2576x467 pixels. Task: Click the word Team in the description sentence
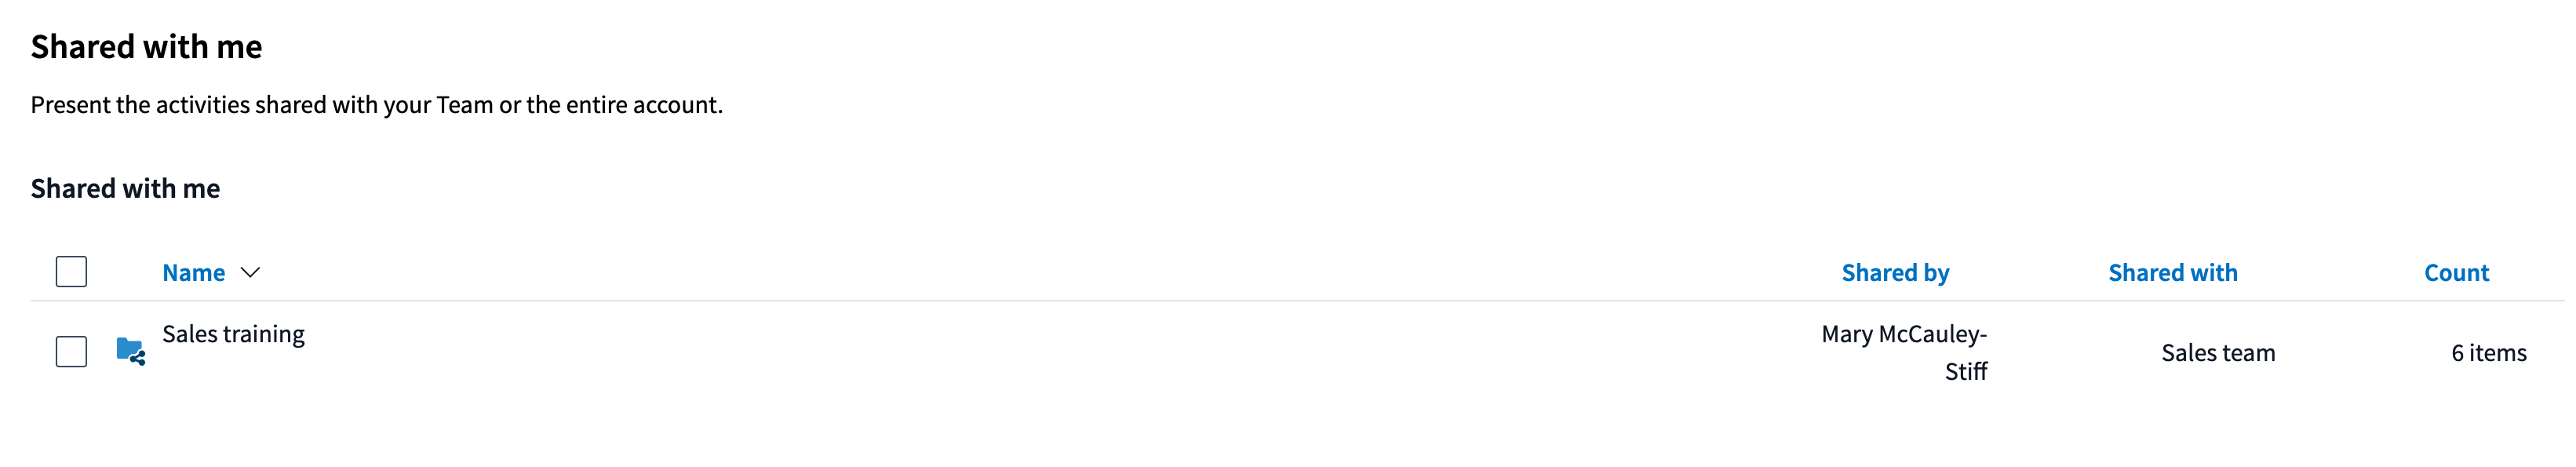tap(465, 105)
